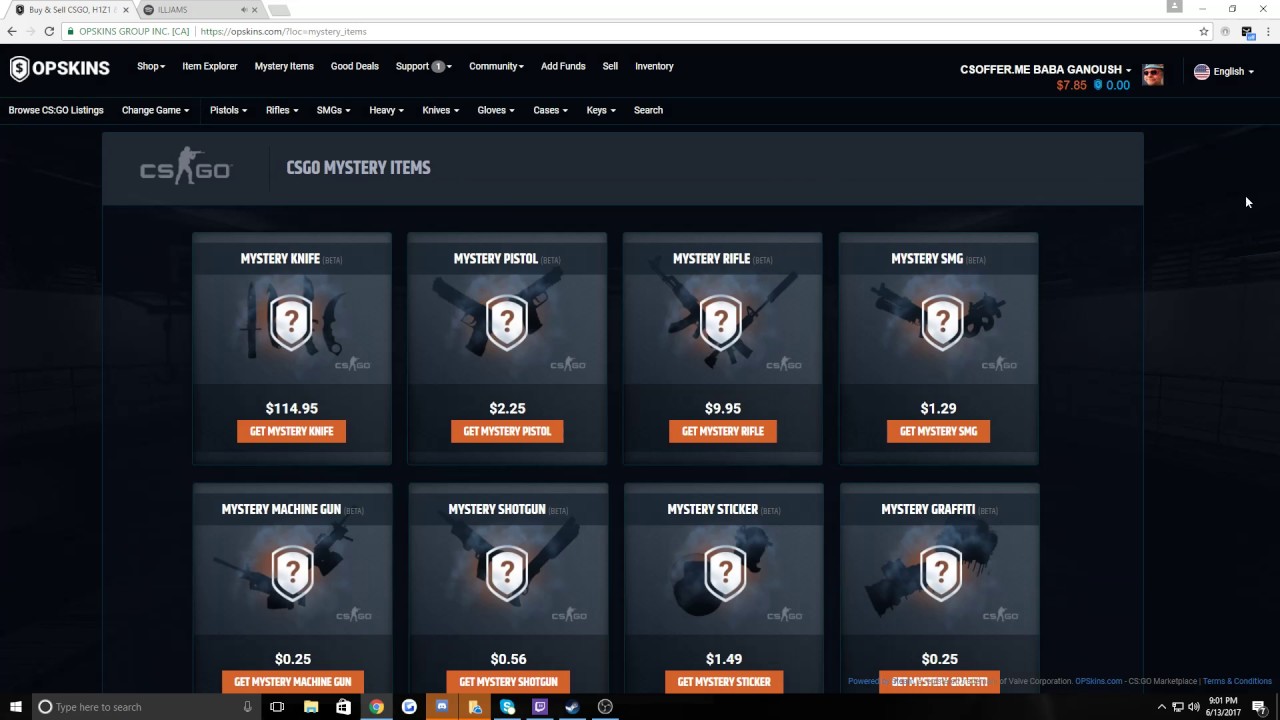Open the Keys category dropdown
The width and height of the screenshot is (1280, 720).
601,110
